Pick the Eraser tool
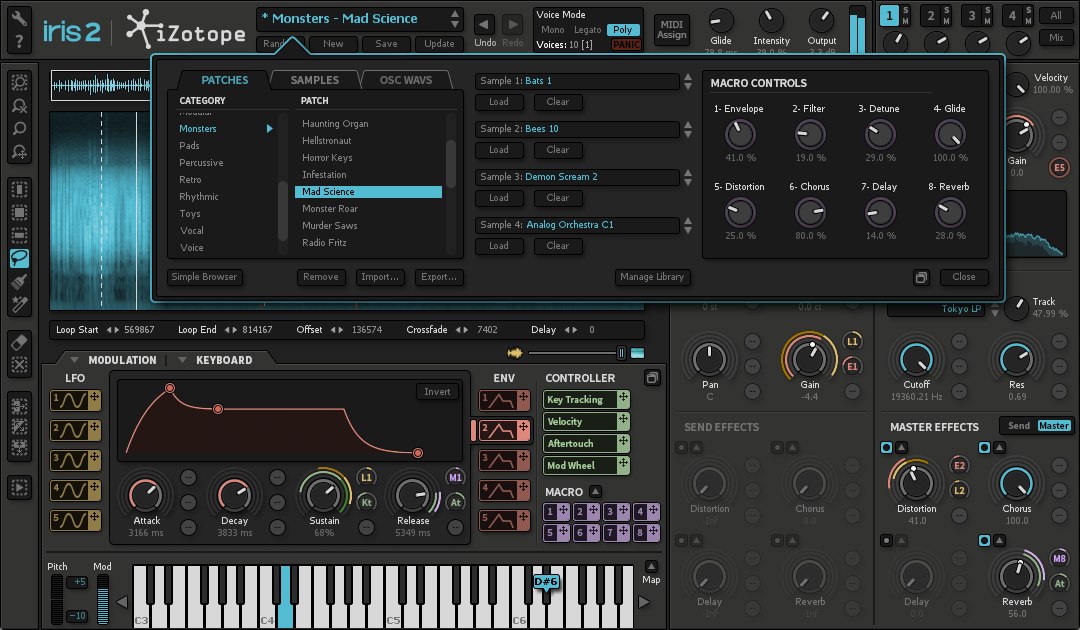 point(19,342)
